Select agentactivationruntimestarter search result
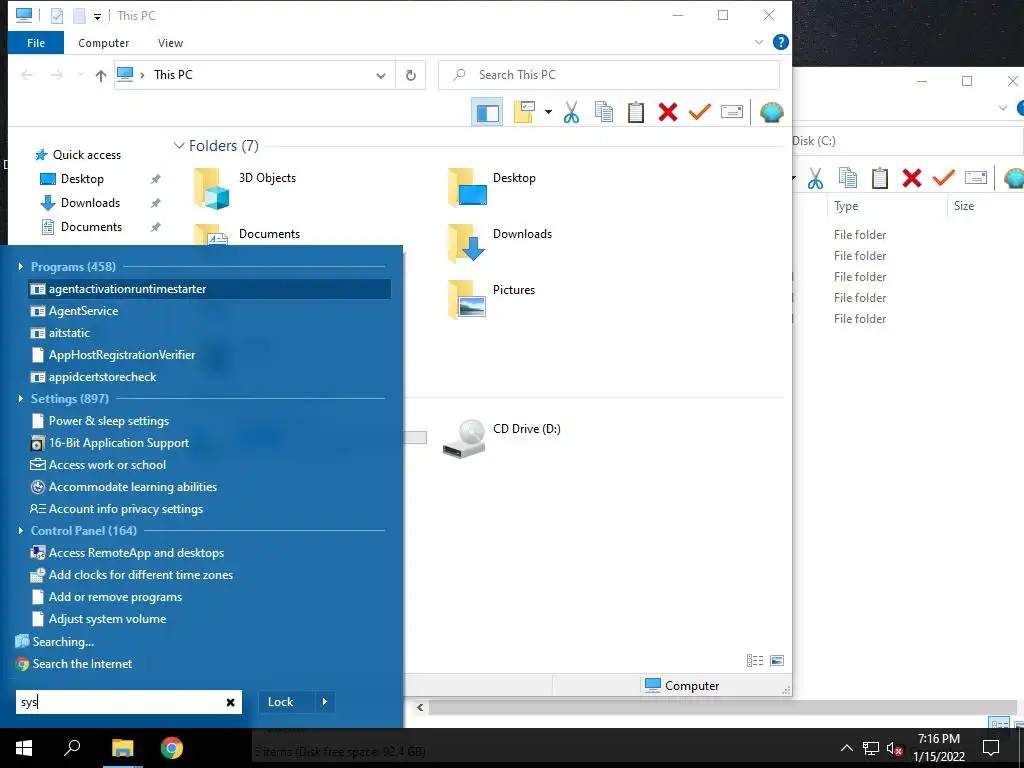 [x=210, y=289]
